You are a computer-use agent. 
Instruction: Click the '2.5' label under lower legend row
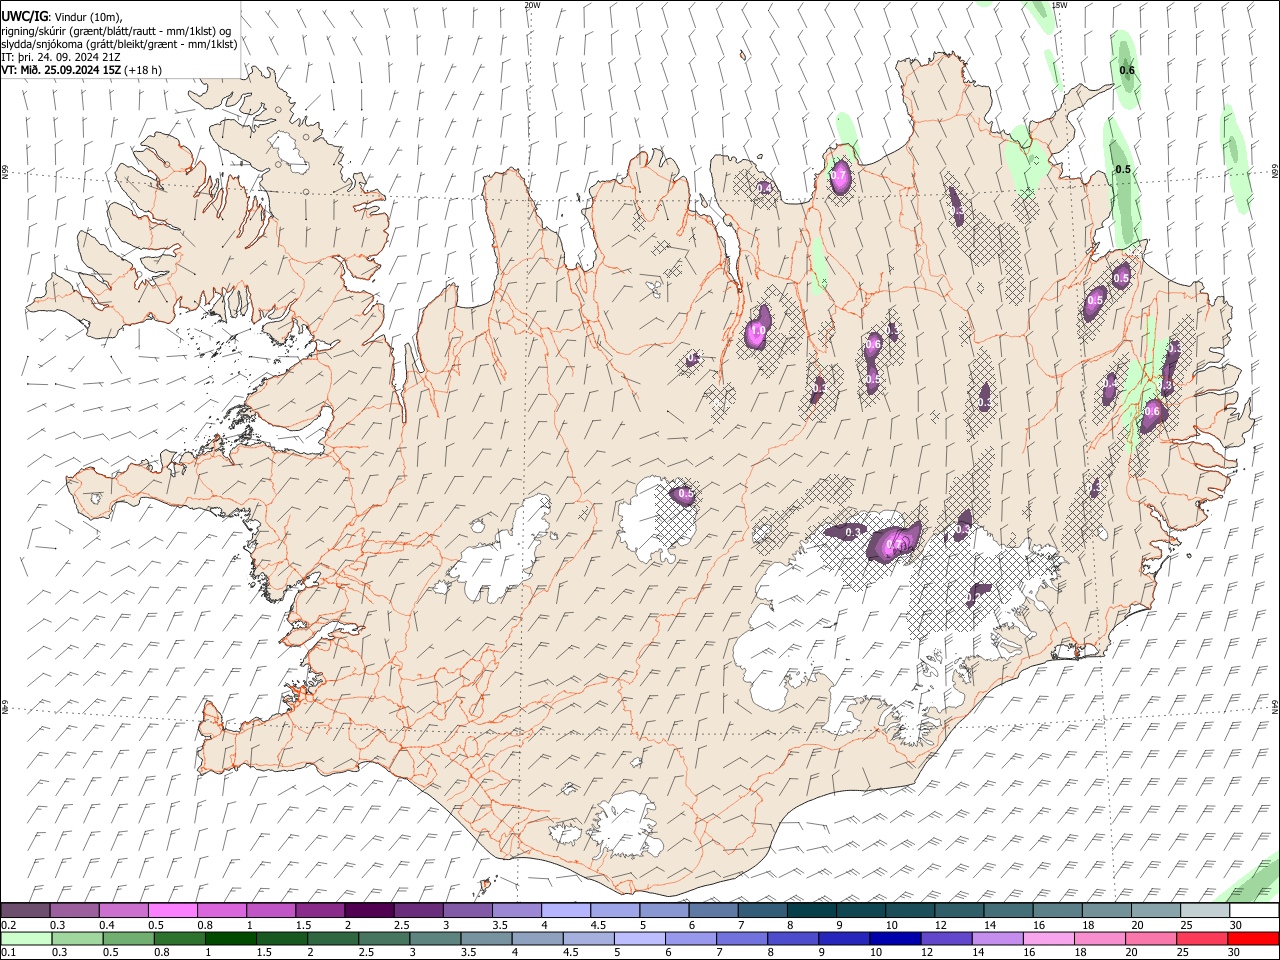pyautogui.click(x=367, y=952)
